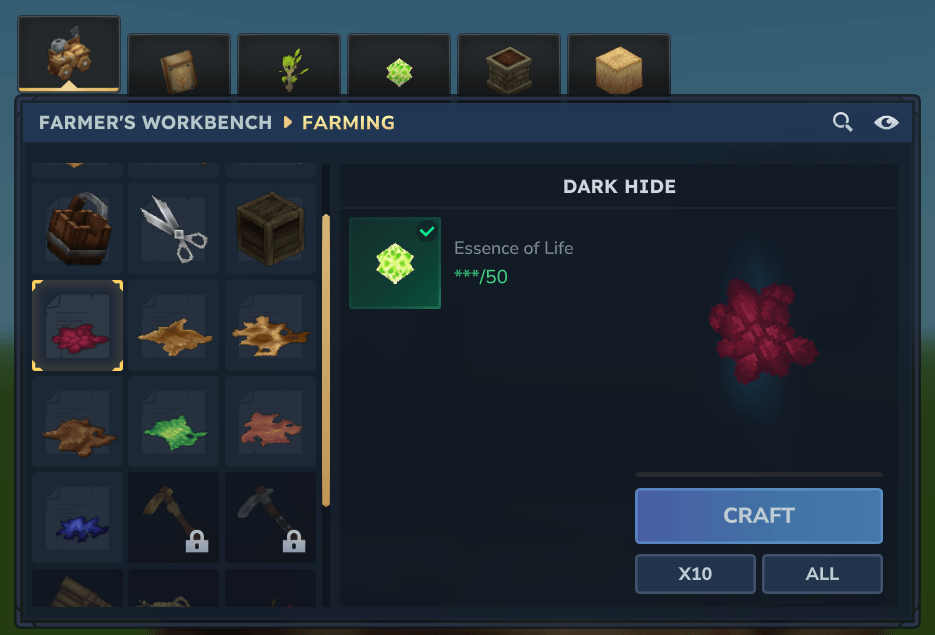Select the shears recipe icon
935x635 pixels.
[174, 228]
